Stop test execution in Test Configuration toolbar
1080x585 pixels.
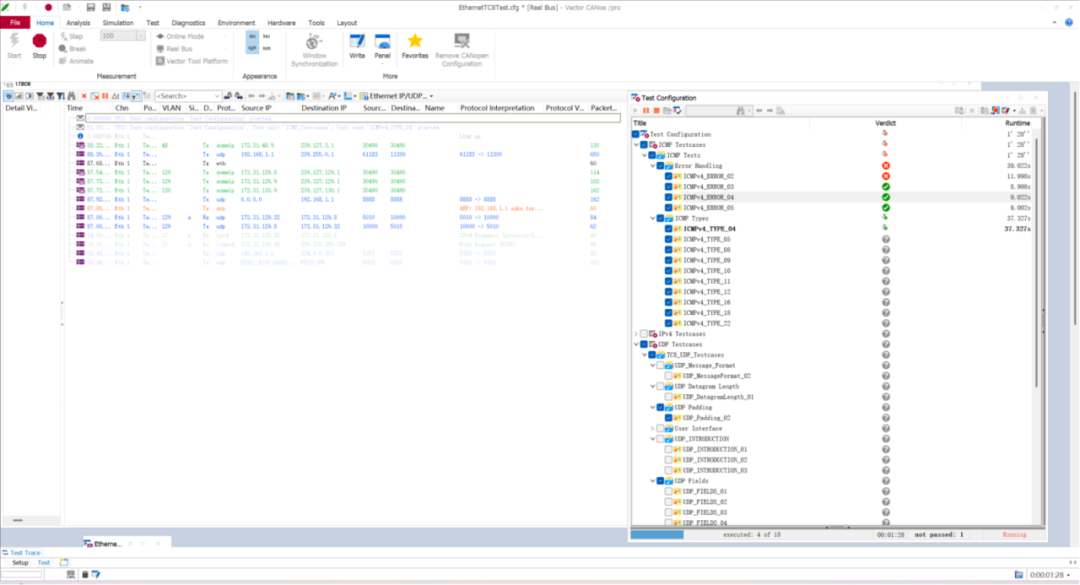(656, 110)
